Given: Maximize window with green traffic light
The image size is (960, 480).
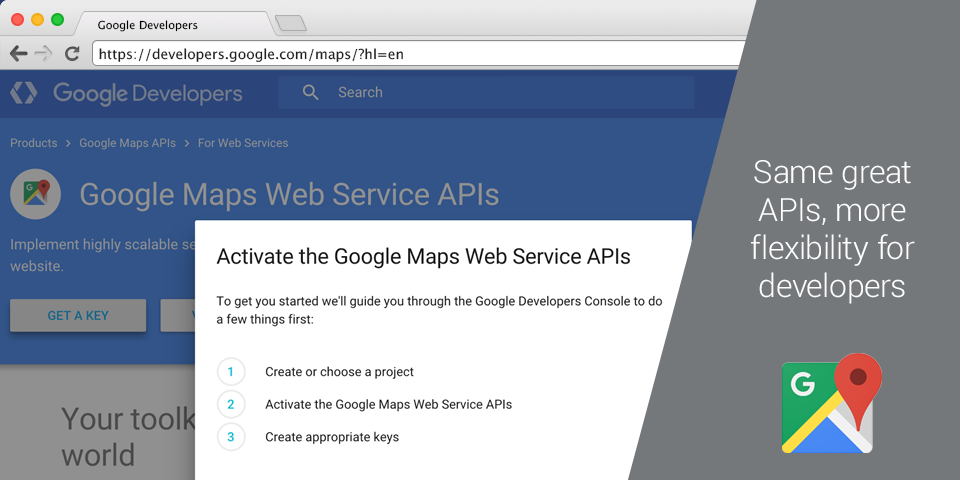Looking at the screenshot, I should coord(58,19).
